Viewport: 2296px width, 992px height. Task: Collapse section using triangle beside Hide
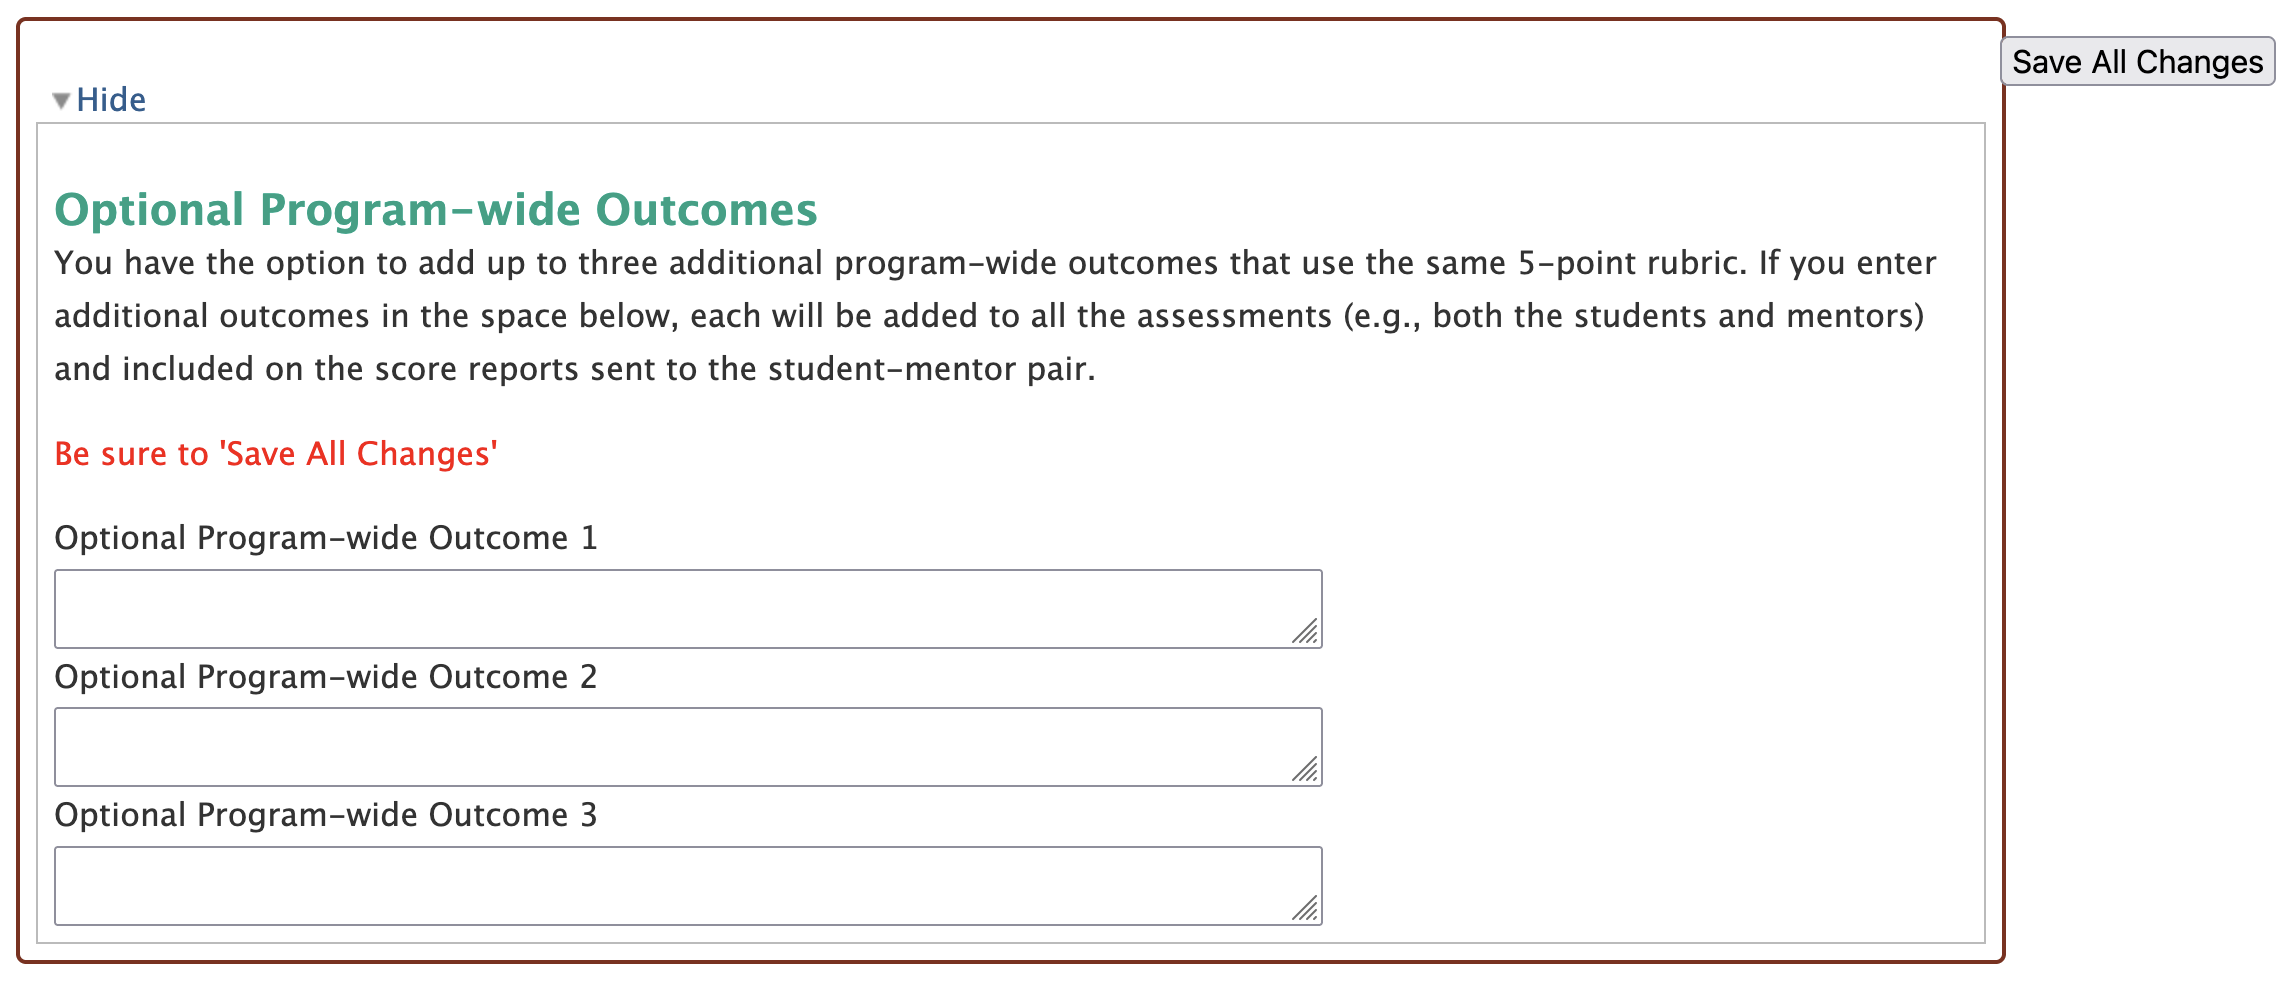(61, 101)
